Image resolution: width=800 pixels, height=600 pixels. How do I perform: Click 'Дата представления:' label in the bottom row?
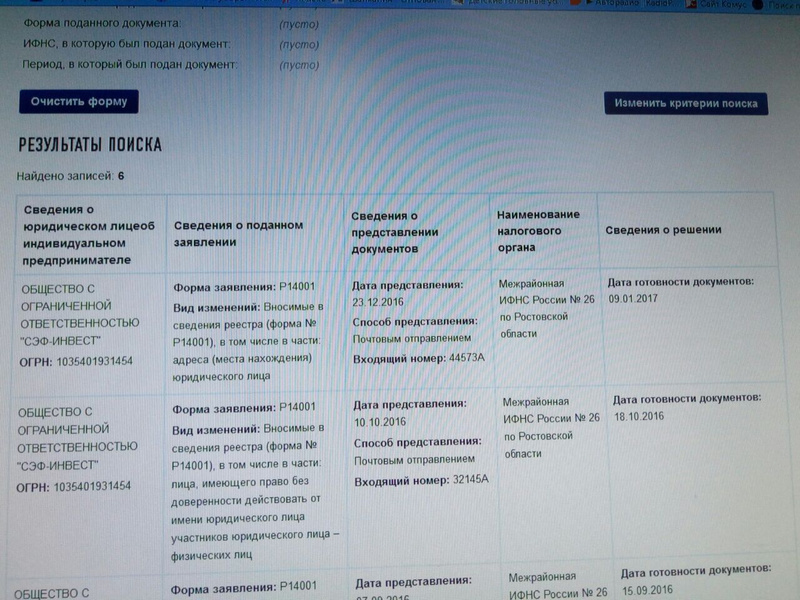pyautogui.click(x=413, y=581)
